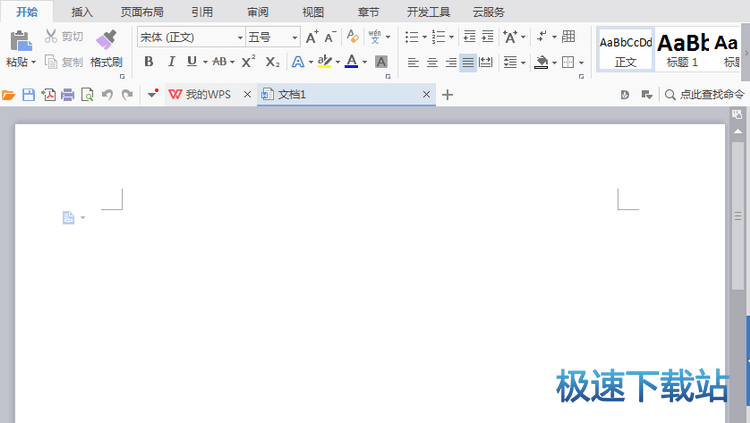This screenshot has height=423, width=750.
Task: Align text left
Action: coord(413,62)
